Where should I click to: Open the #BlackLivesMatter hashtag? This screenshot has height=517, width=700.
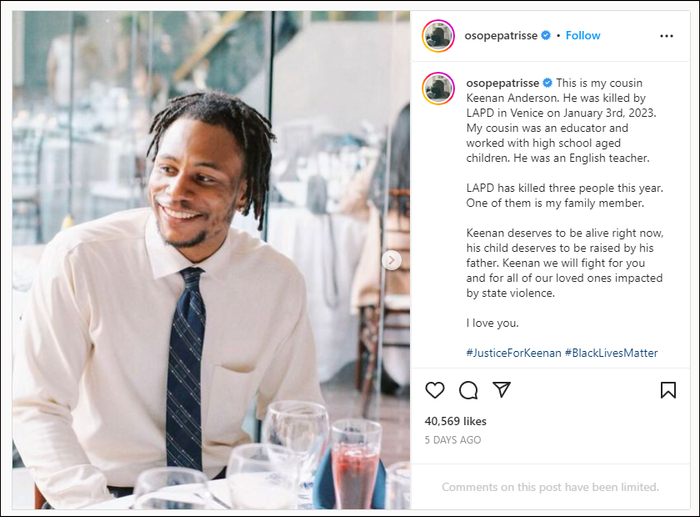click(611, 353)
